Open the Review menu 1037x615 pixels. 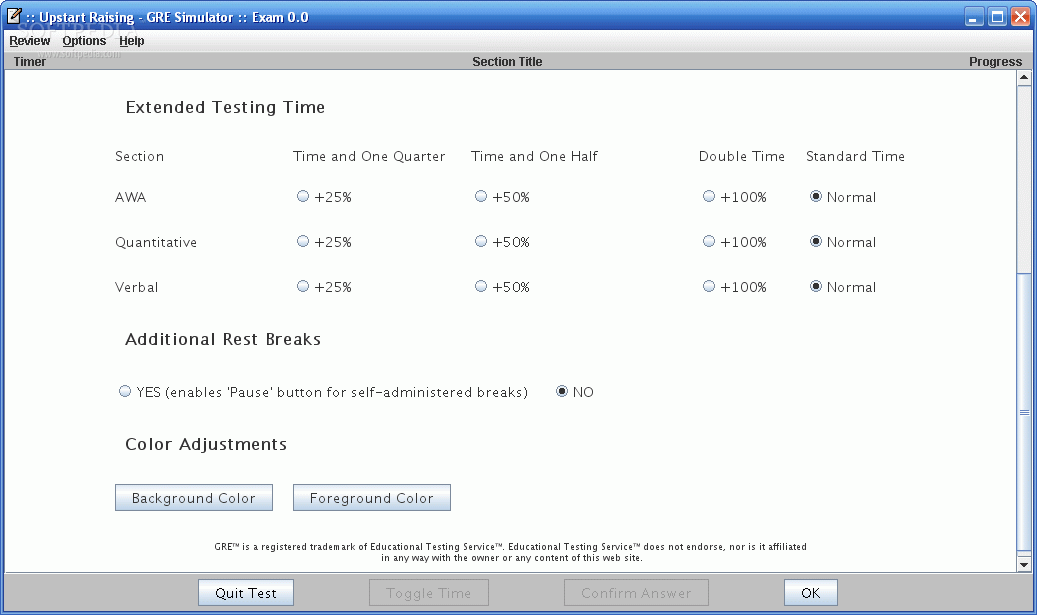point(30,41)
